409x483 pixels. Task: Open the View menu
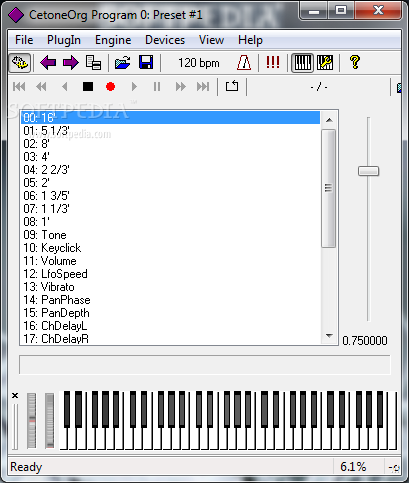211,40
